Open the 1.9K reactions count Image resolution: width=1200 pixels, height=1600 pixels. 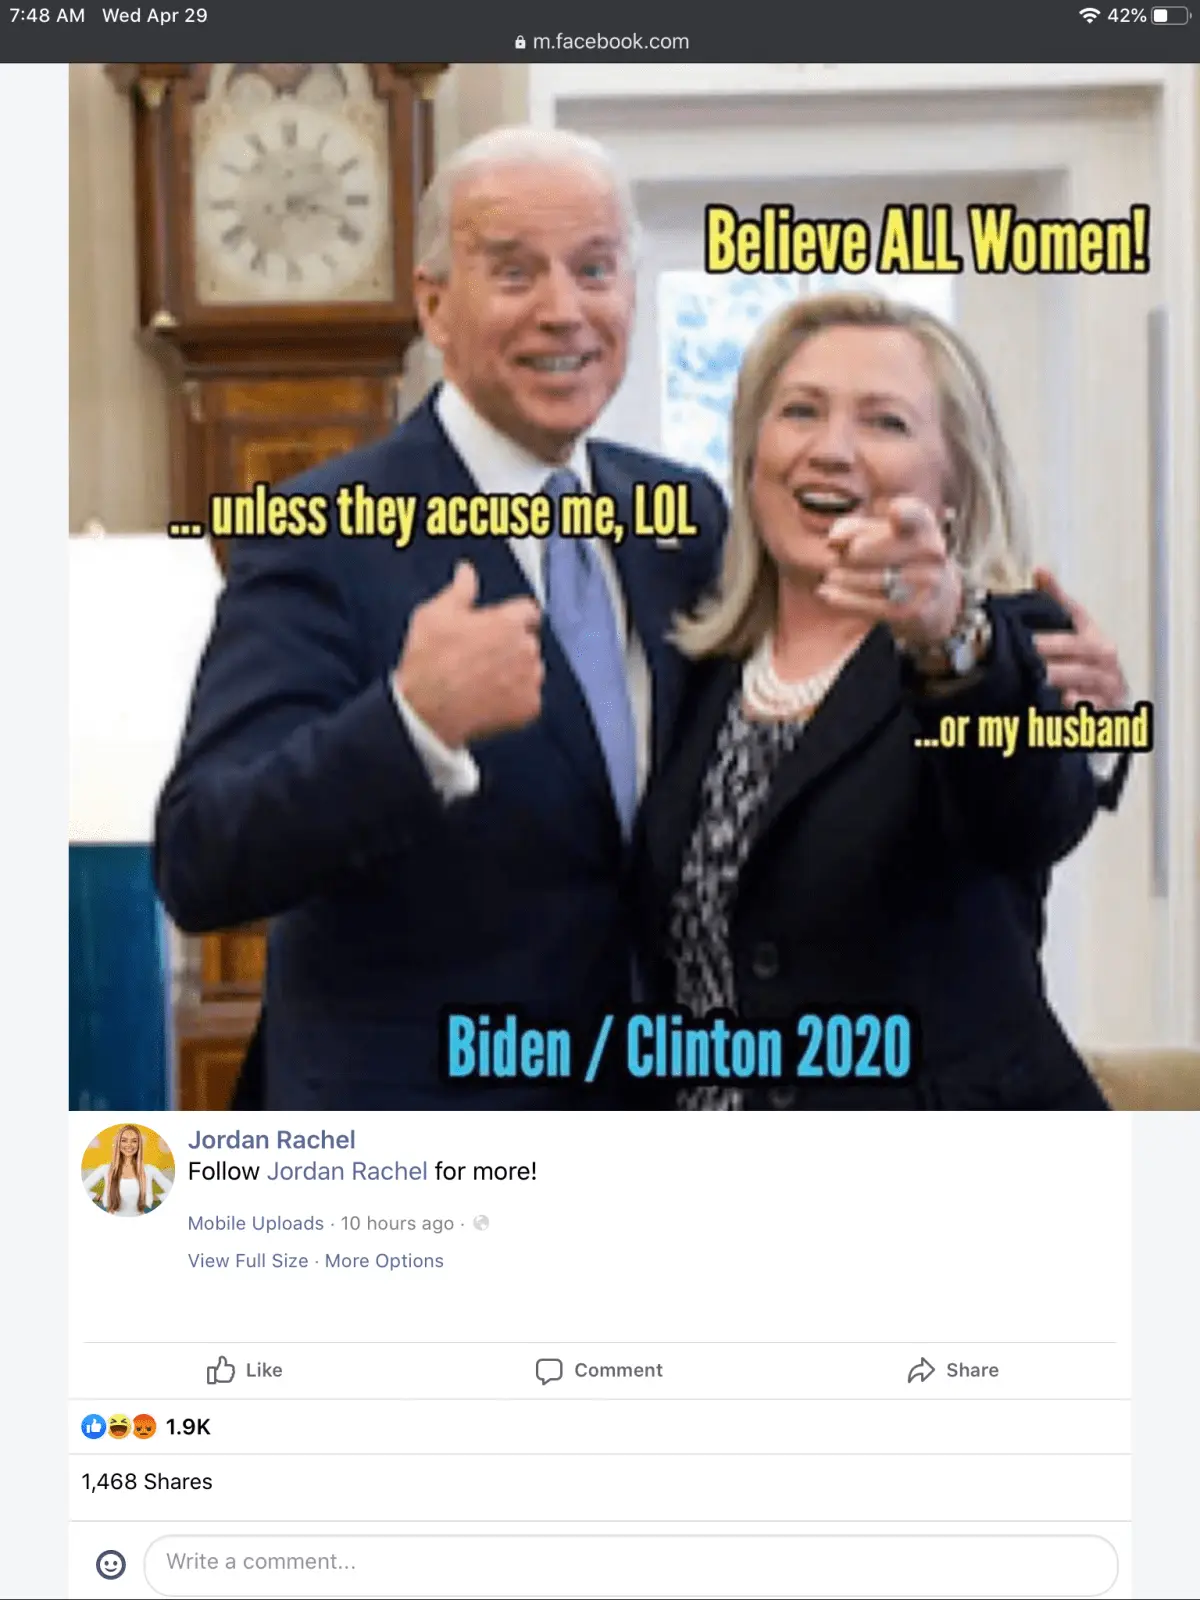pyautogui.click(x=188, y=1427)
